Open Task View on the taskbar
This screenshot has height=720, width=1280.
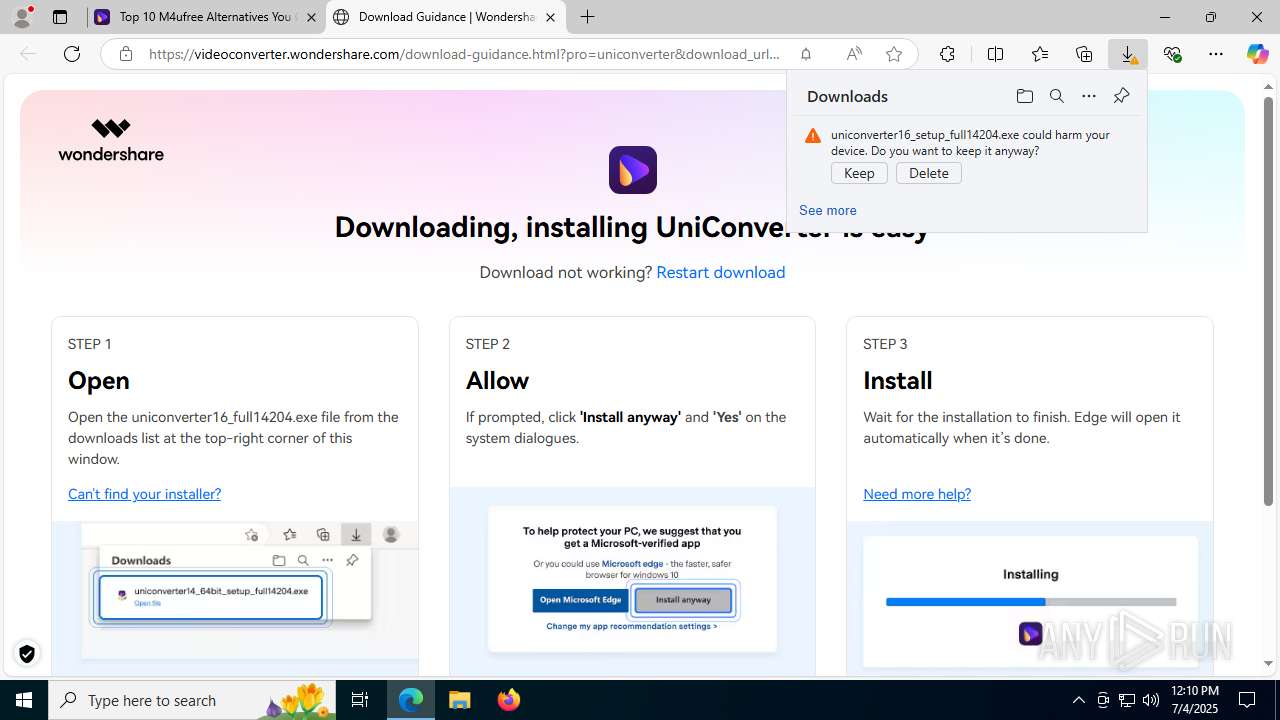coord(360,700)
